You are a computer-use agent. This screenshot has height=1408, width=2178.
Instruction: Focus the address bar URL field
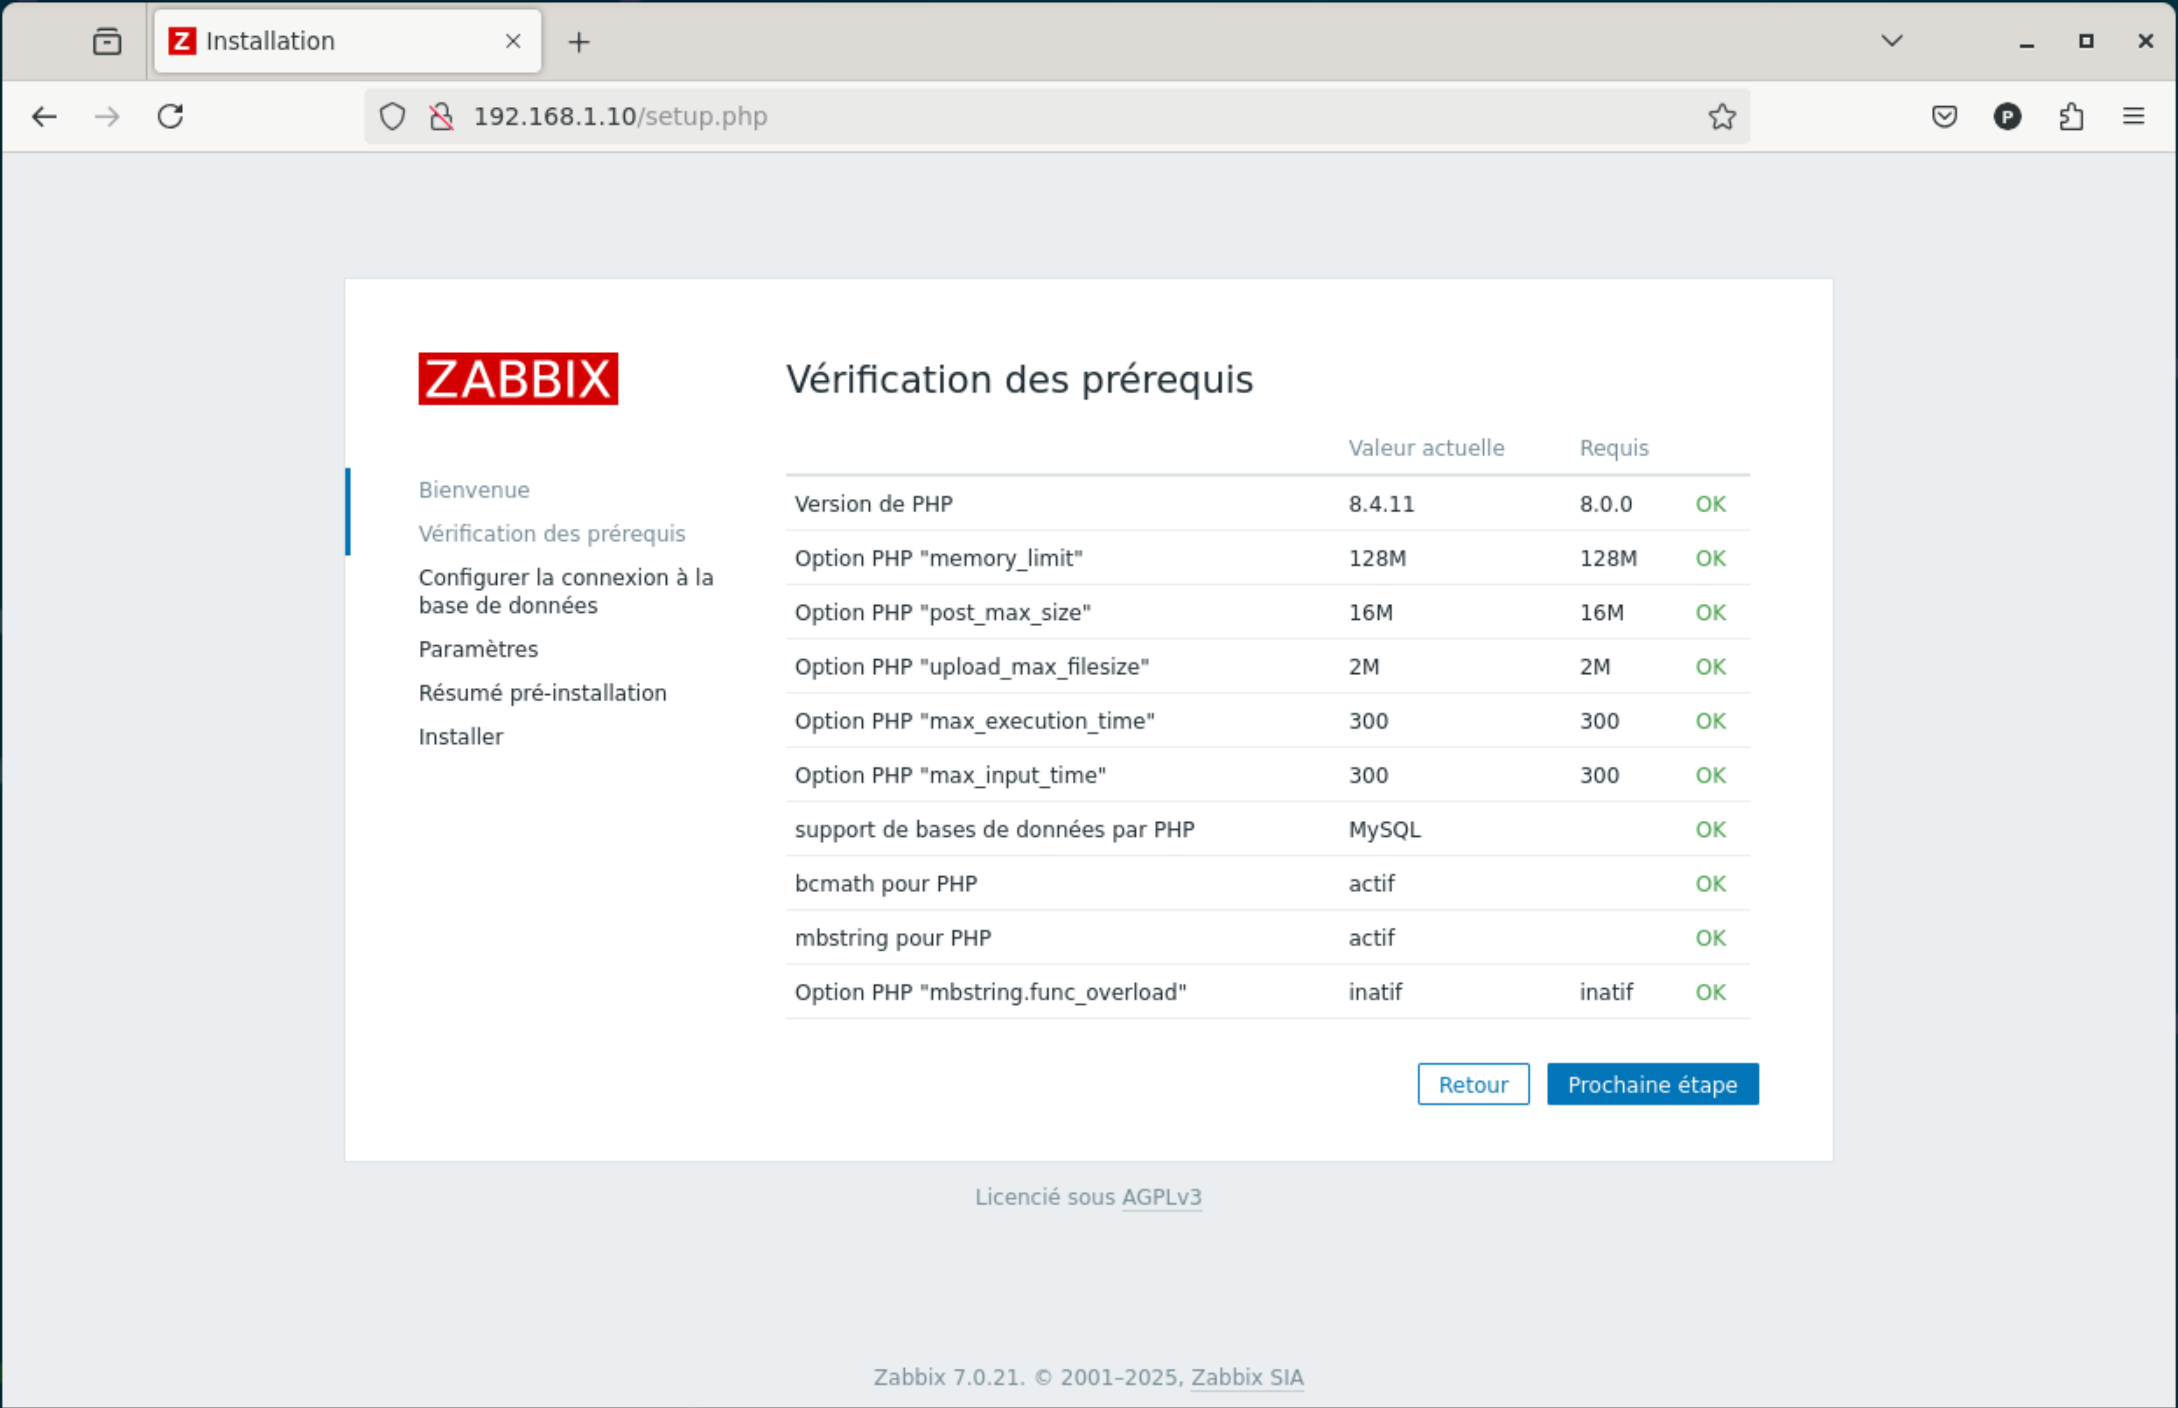click(1057, 117)
